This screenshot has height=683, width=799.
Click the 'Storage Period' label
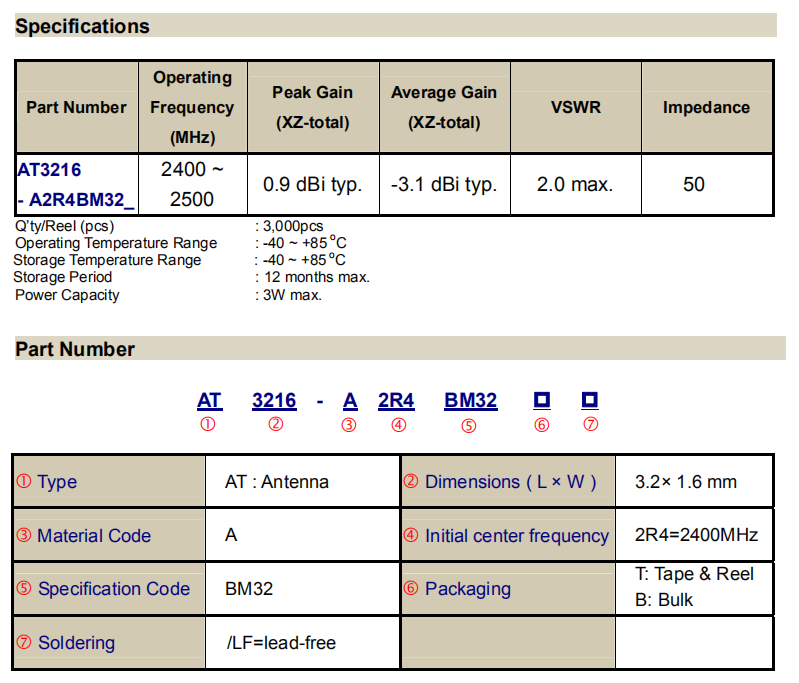pyautogui.click(x=63, y=277)
